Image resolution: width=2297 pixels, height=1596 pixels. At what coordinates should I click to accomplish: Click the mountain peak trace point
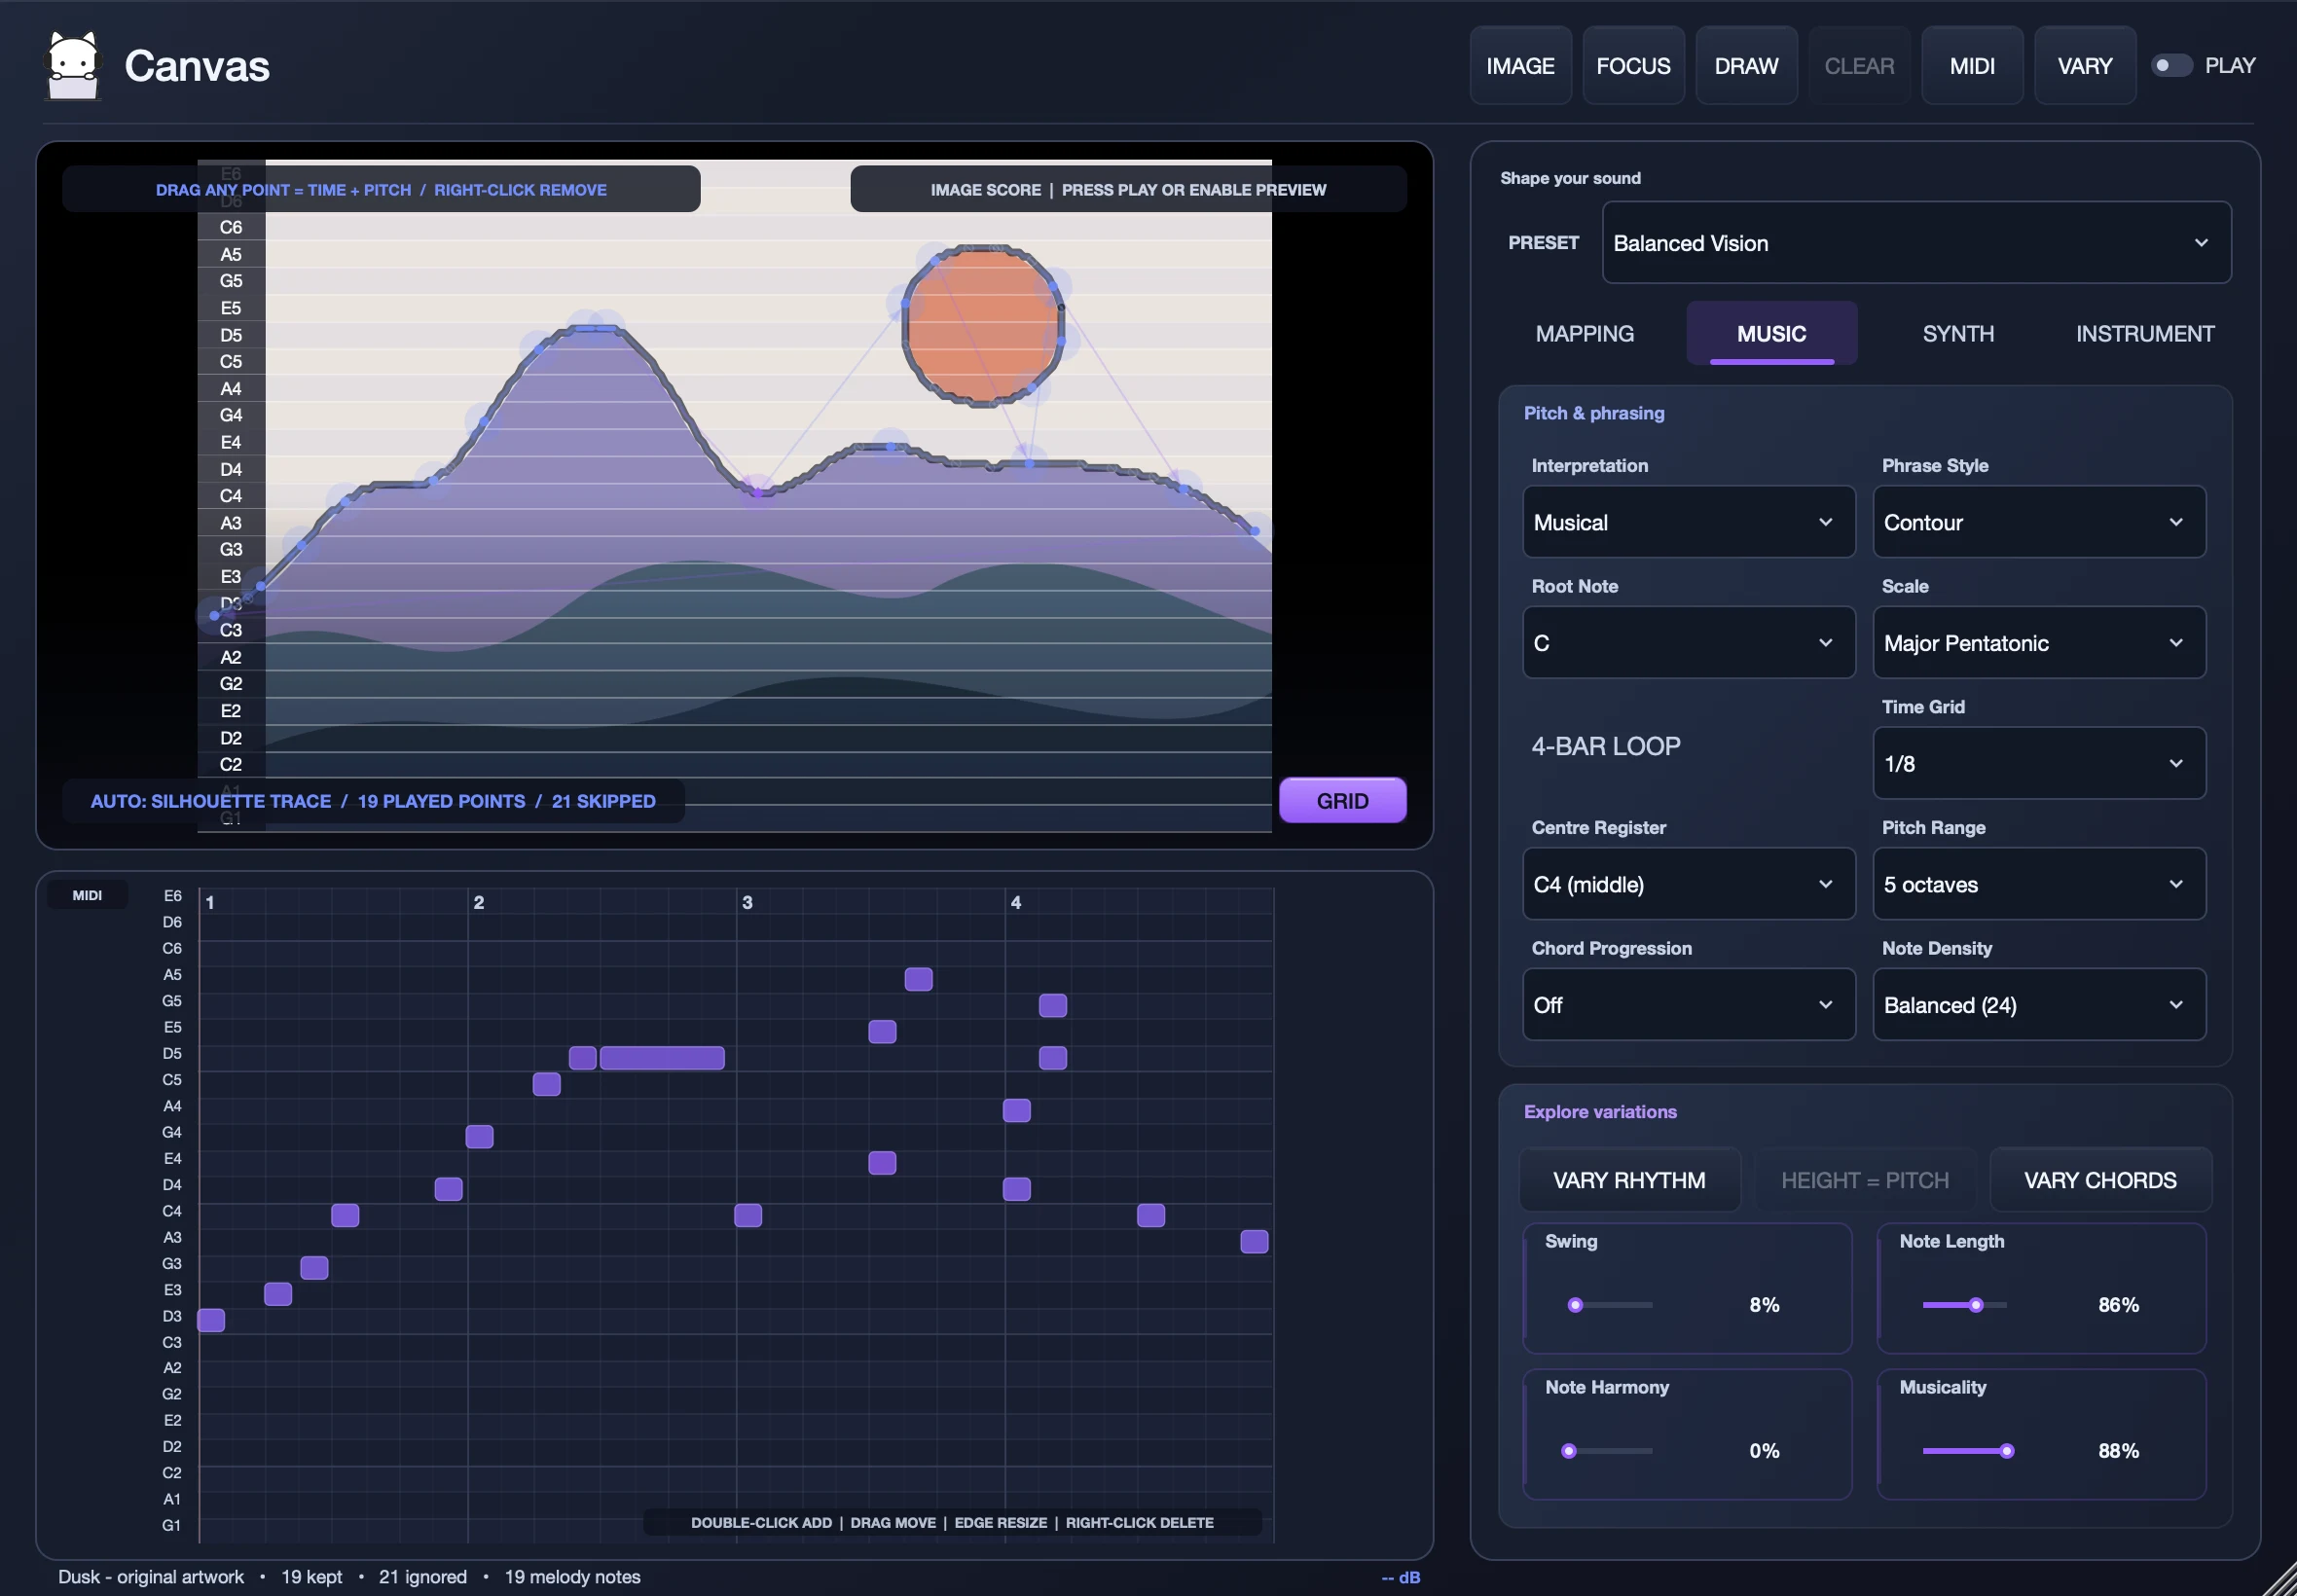click(x=596, y=327)
